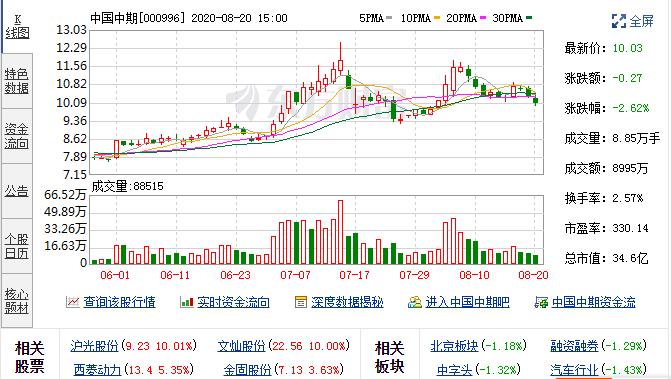This screenshot has width=671, height=379.
Task: Click the 20PMA magenta legend swatch
Action: pos(483,18)
